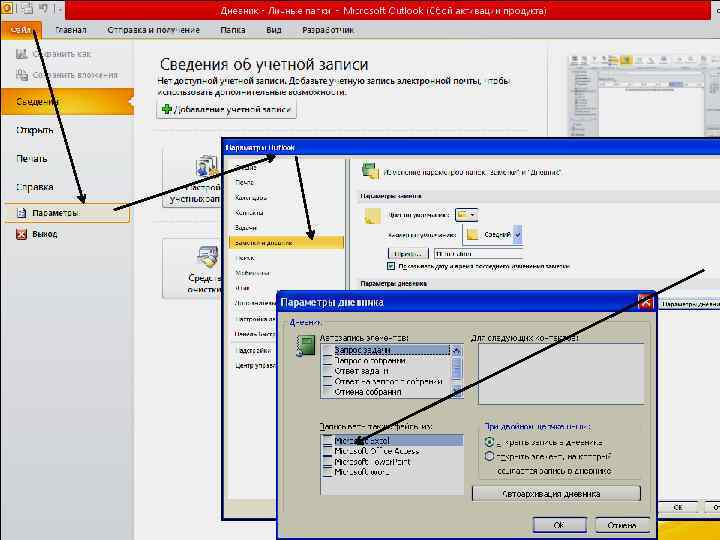Enable Microsoft PowerPoint checkbox
Image resolution: width=720 pixels, height=540 pixels.
click(327, 461)
